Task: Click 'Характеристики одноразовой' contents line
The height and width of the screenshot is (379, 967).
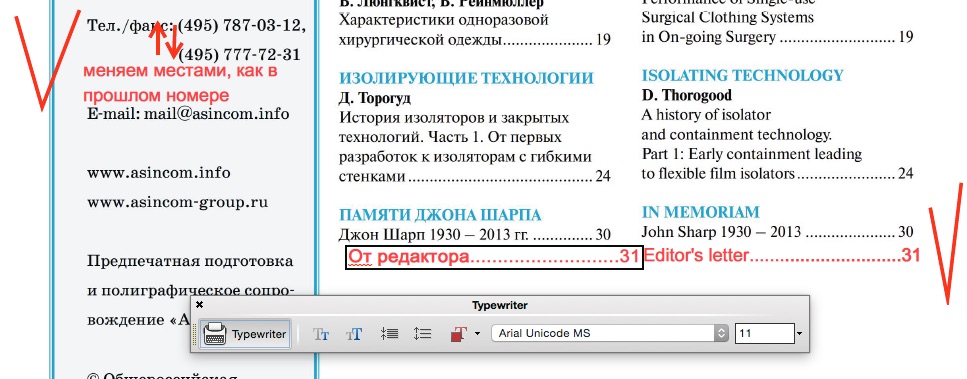Action: click(x=444, y=20)
